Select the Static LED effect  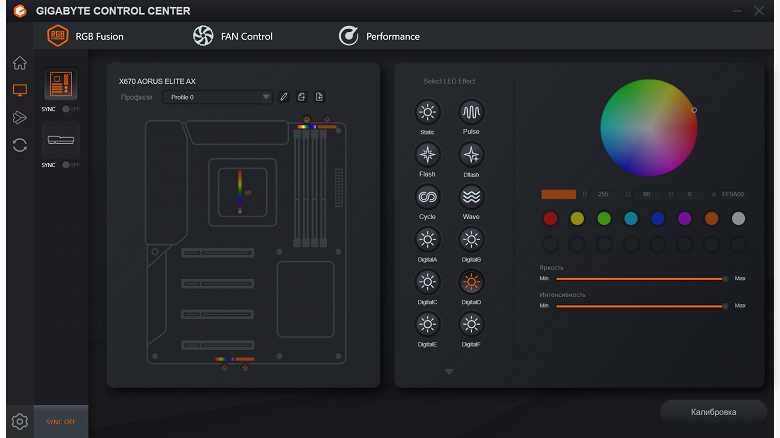pos(427,112)
